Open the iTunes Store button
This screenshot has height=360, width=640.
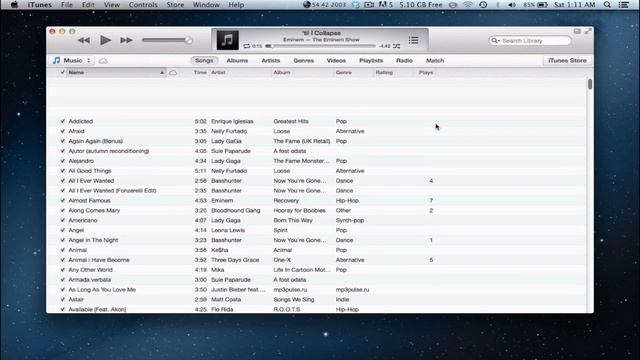[567, 60]
